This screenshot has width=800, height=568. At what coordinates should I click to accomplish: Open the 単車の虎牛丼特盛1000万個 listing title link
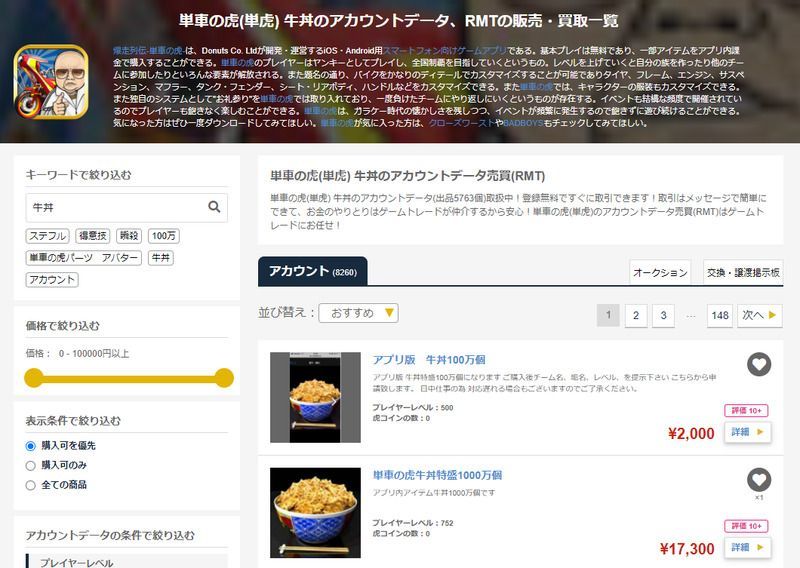(437, 475)
